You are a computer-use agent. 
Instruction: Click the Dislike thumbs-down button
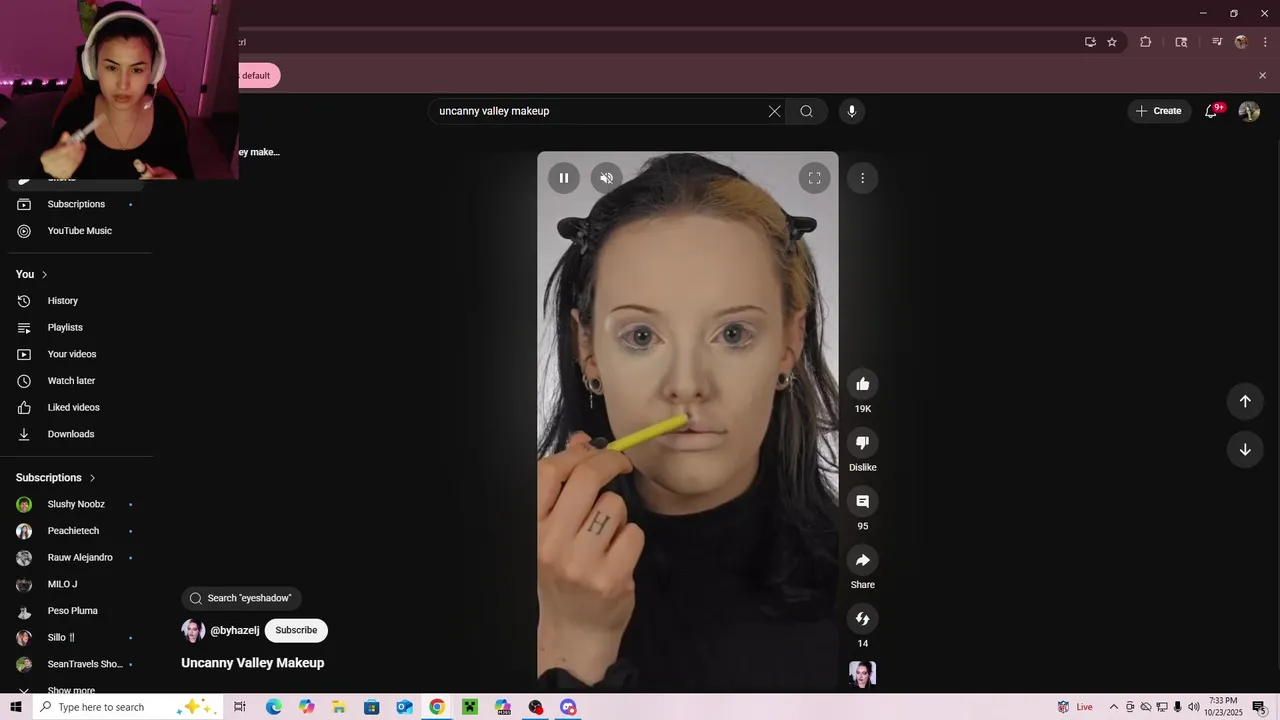coord(863,442)
